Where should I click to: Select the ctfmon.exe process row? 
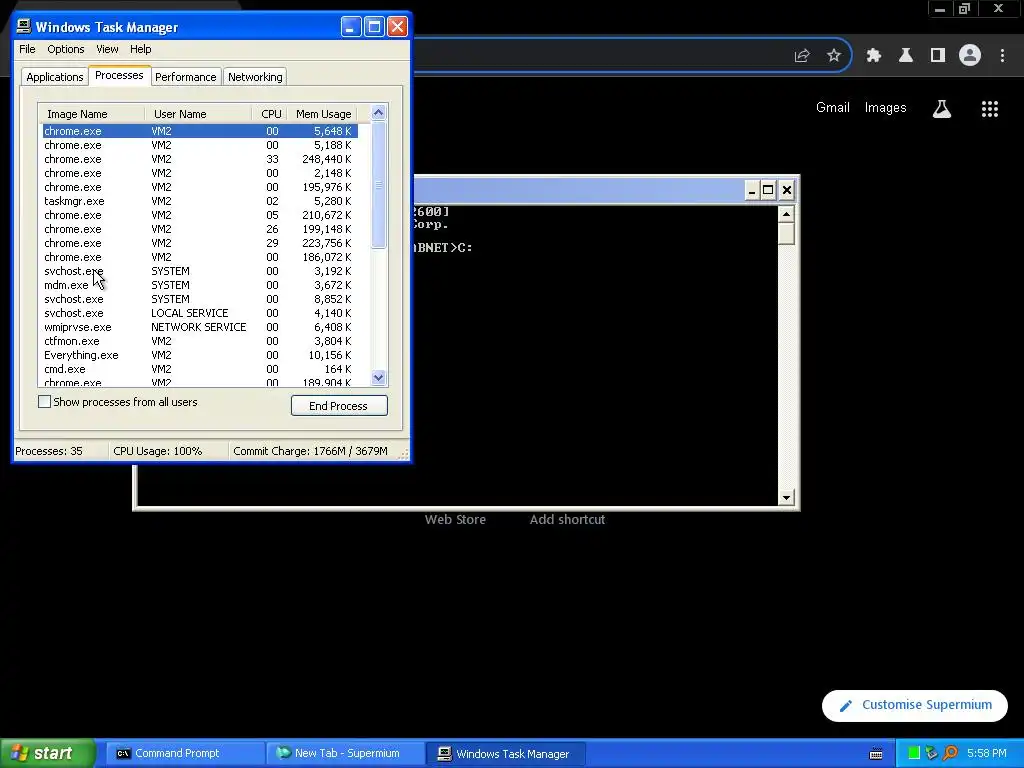click(x=200, y=342)
